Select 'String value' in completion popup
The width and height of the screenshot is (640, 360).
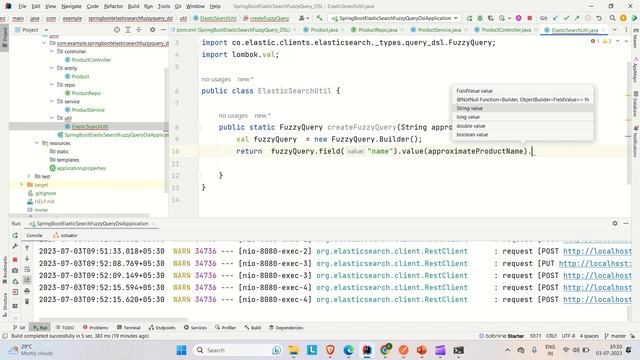[523, 108]
